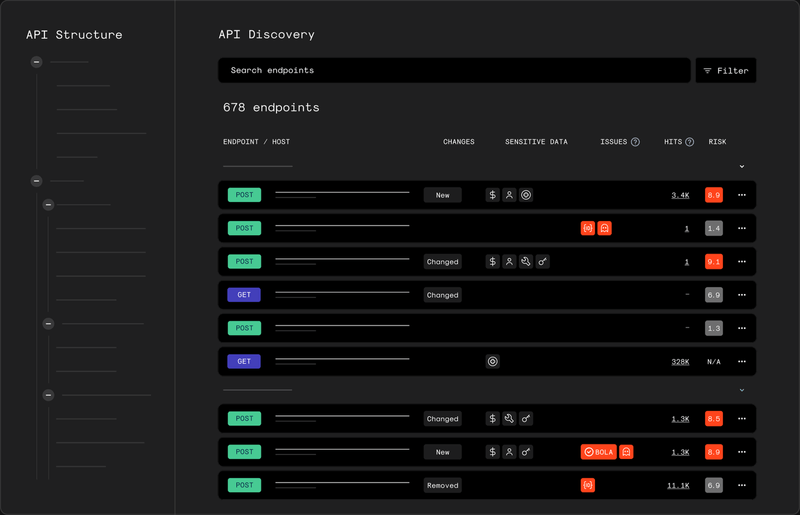
Task: Click the BOLA issue badge
Action: 598,452
